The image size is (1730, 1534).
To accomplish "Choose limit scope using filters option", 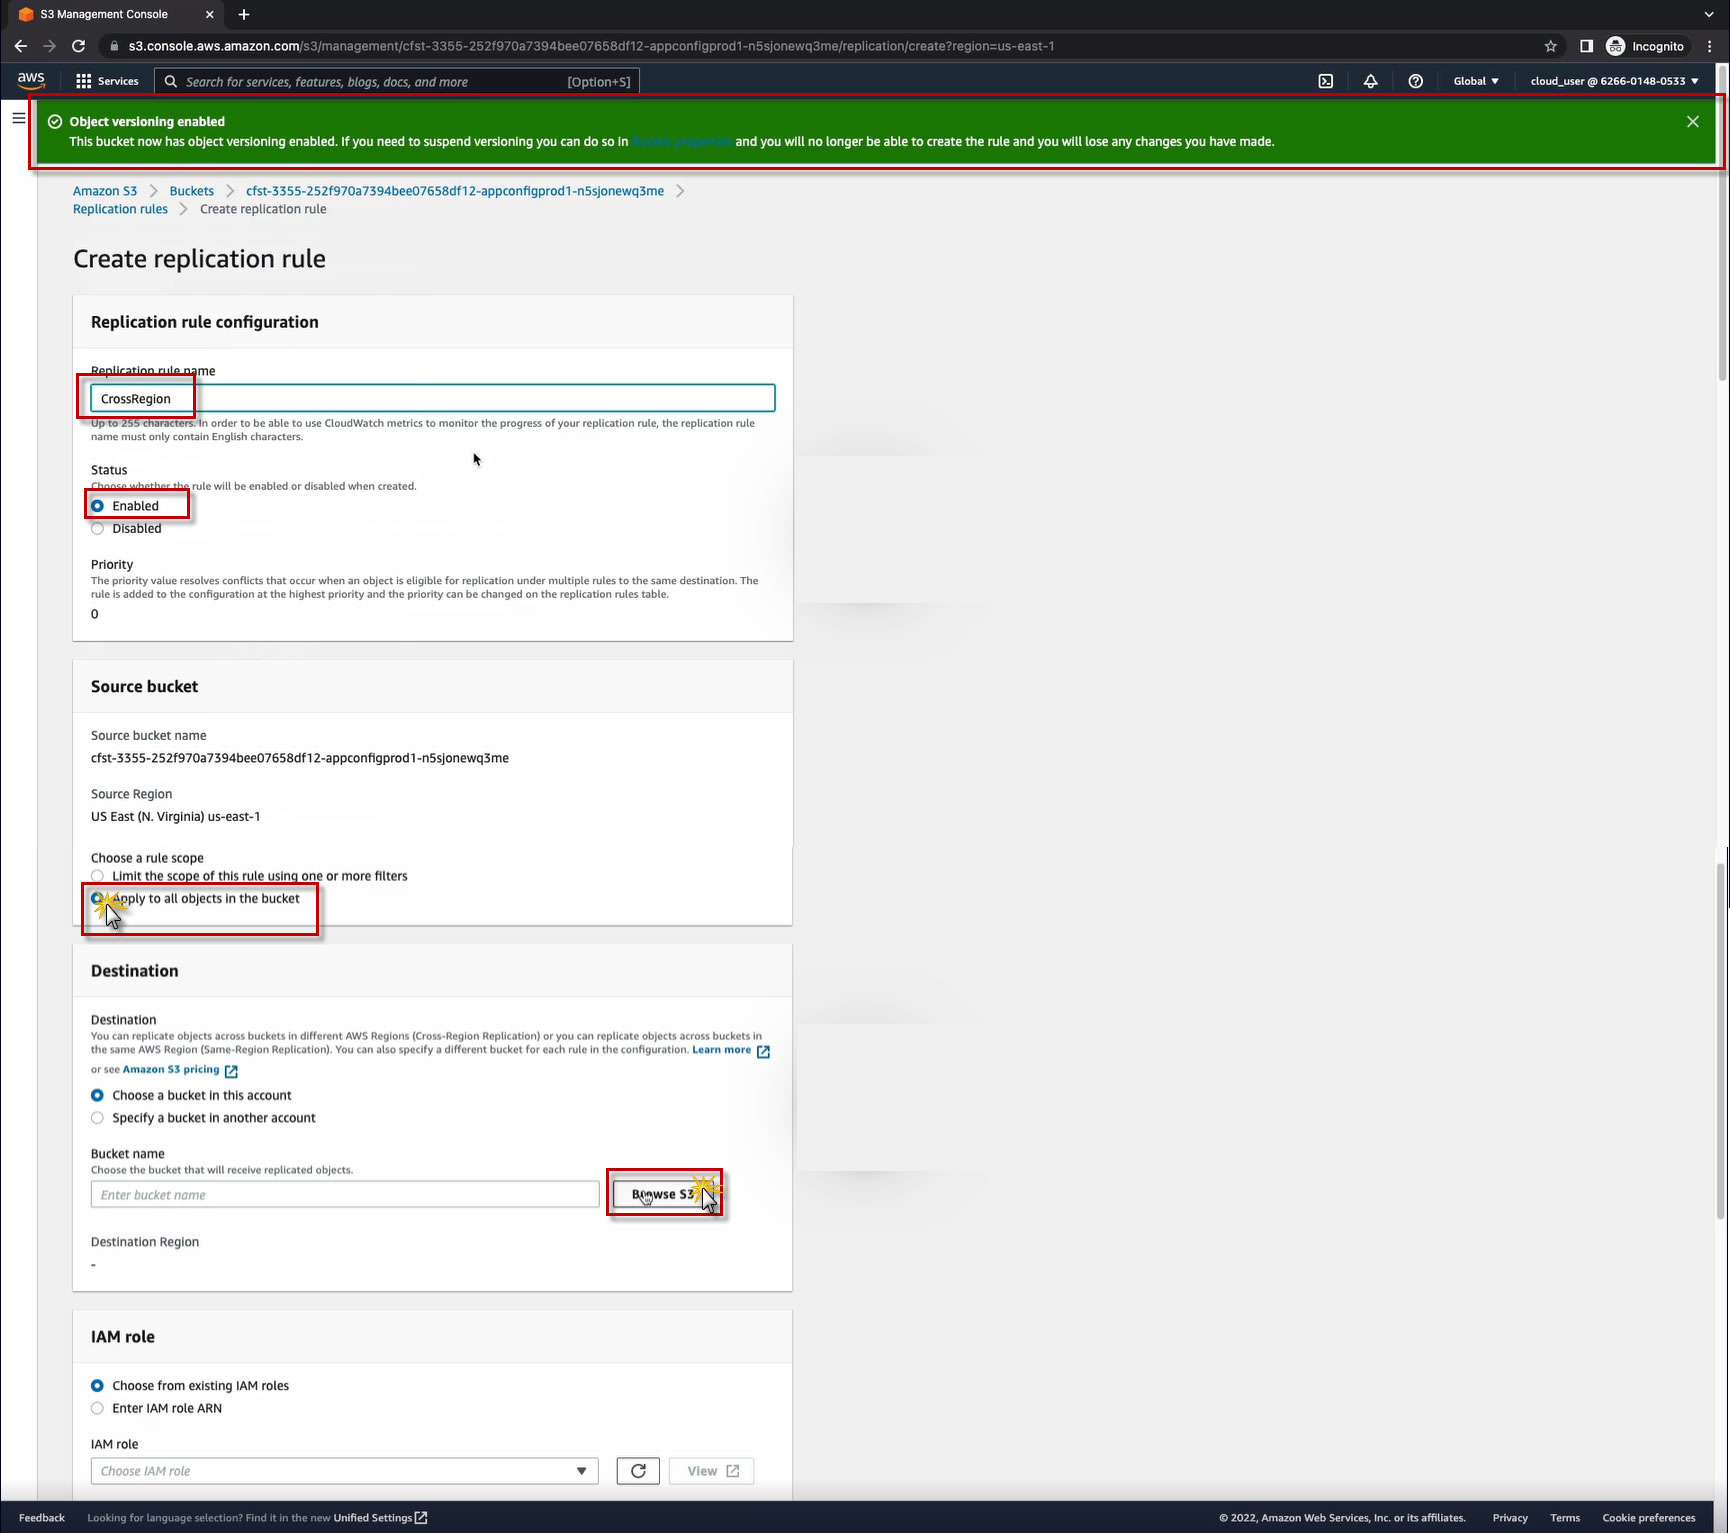I will pyautogui.click(x=98, y=876).
